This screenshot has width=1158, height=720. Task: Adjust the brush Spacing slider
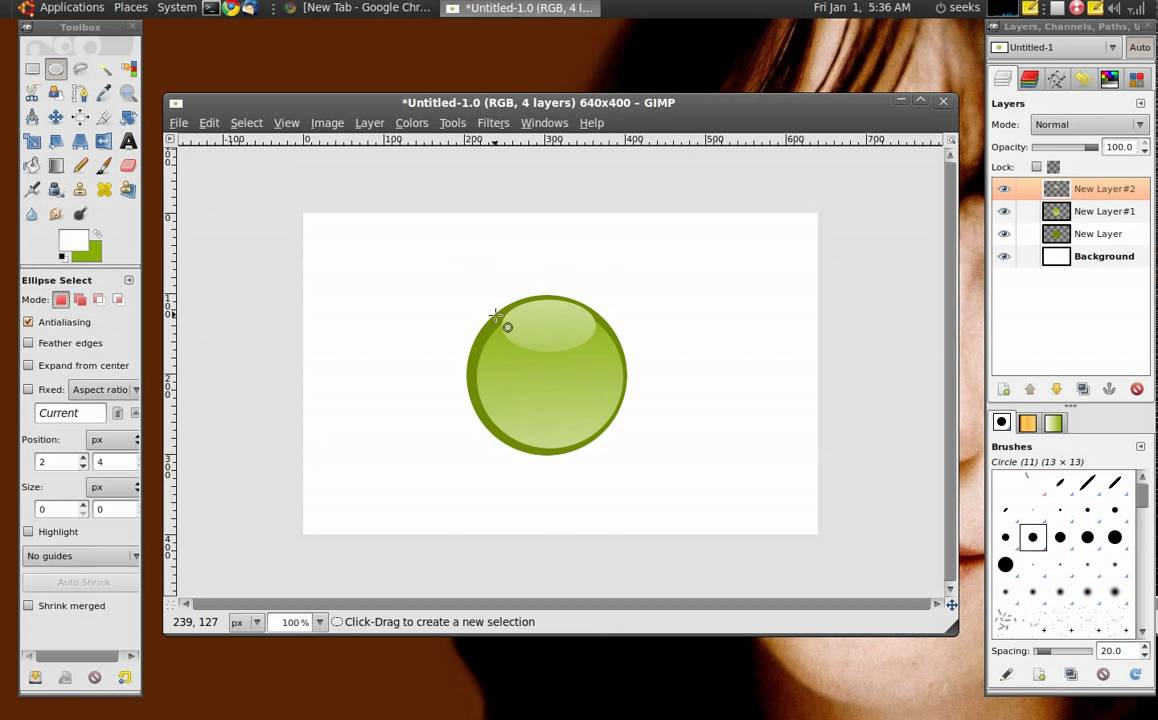pyautogui.click(x=1063, y=651)
